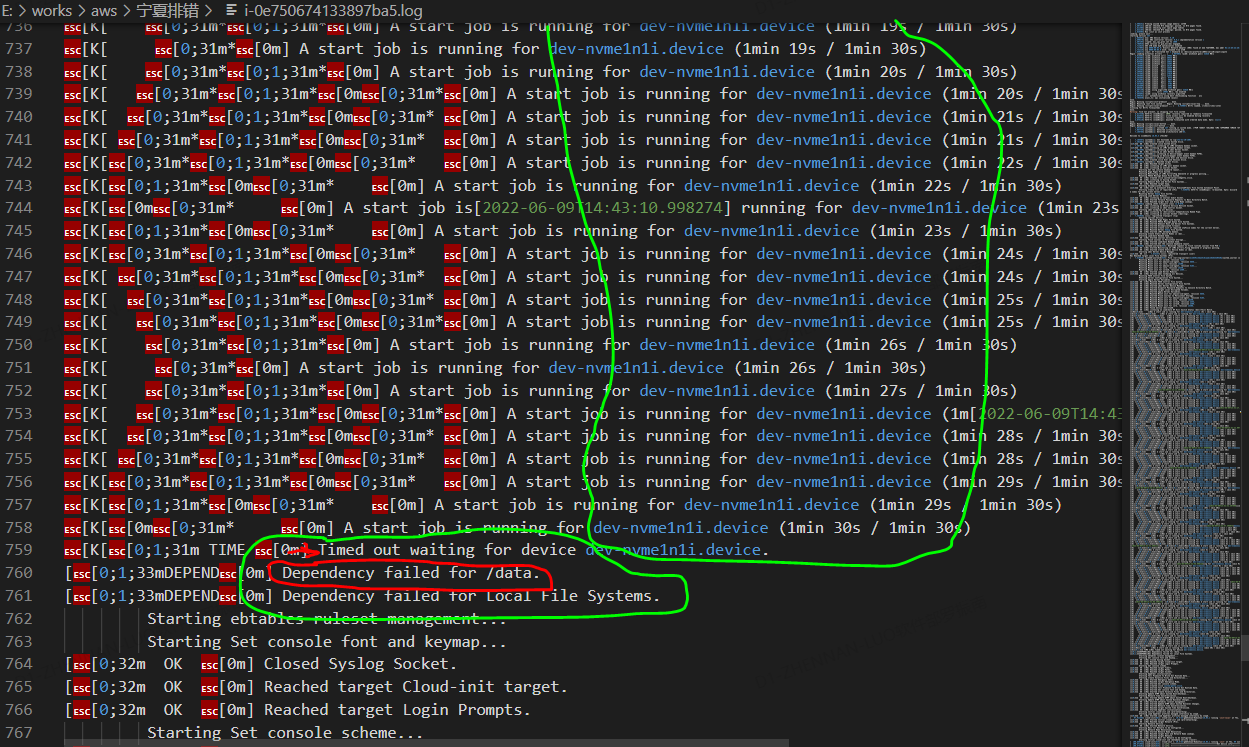Click "Starting Set console font and keymap..."
1249x747 pixels.
(x=326, y=642)
